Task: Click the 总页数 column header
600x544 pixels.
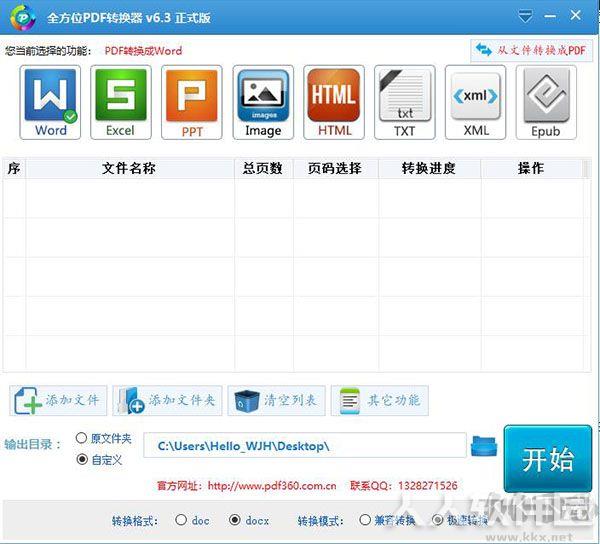Action: click(x=263, y=168)
